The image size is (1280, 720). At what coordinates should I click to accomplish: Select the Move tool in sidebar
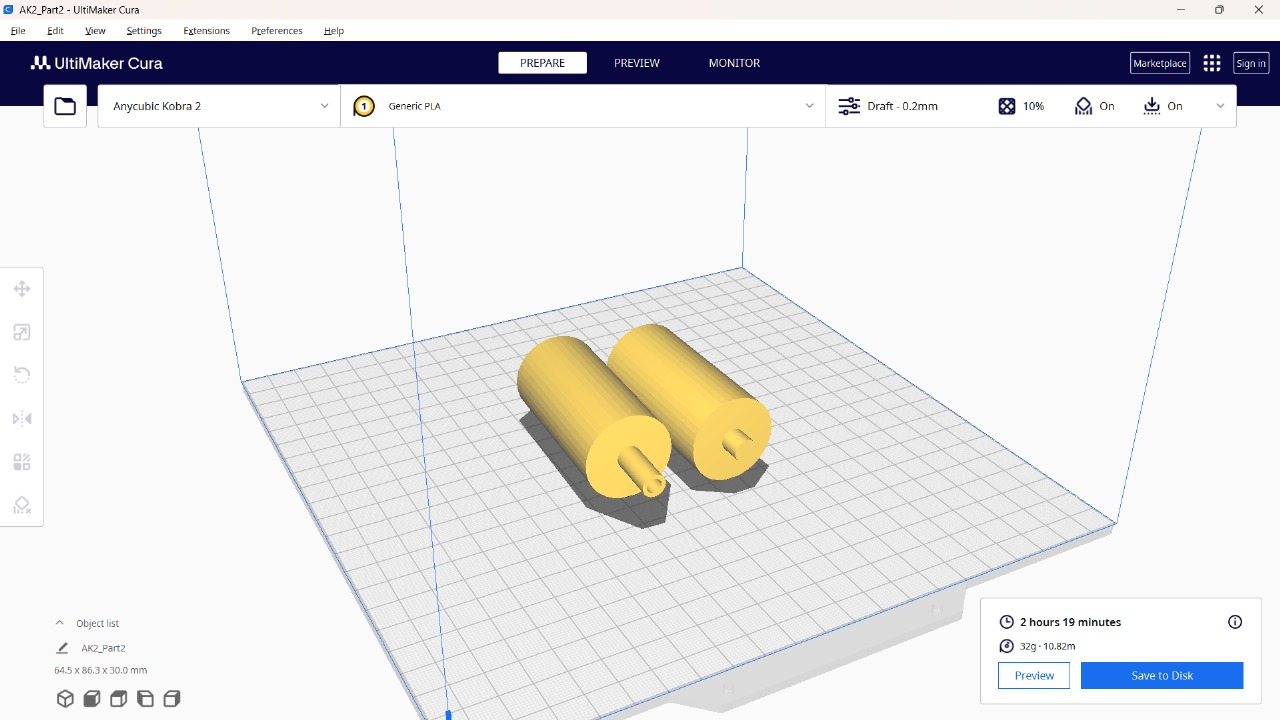tap(22, 289)
